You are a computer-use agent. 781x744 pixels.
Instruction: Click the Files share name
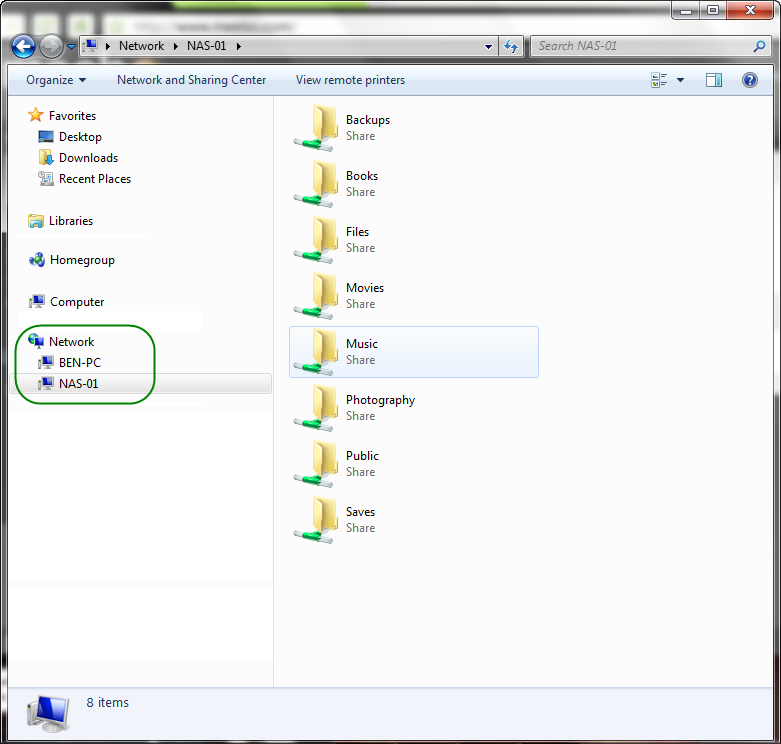click(x=357, y=232)
